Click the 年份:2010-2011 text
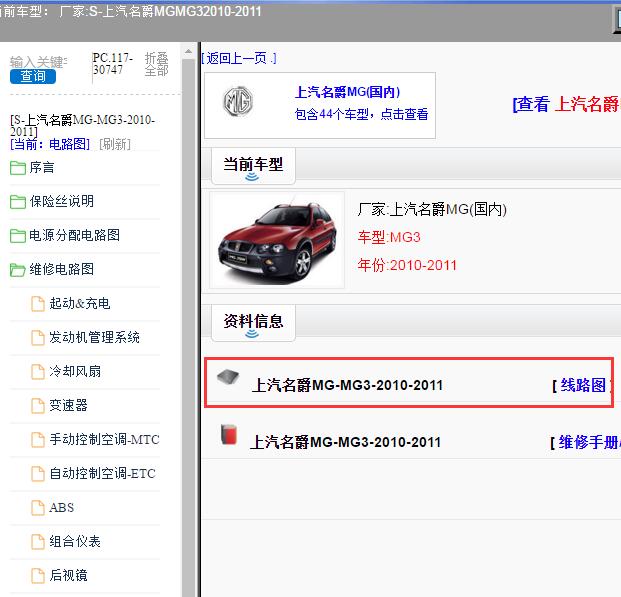This screenshot has width=621, height=597. pyautogui.click(x=407, y=265)
